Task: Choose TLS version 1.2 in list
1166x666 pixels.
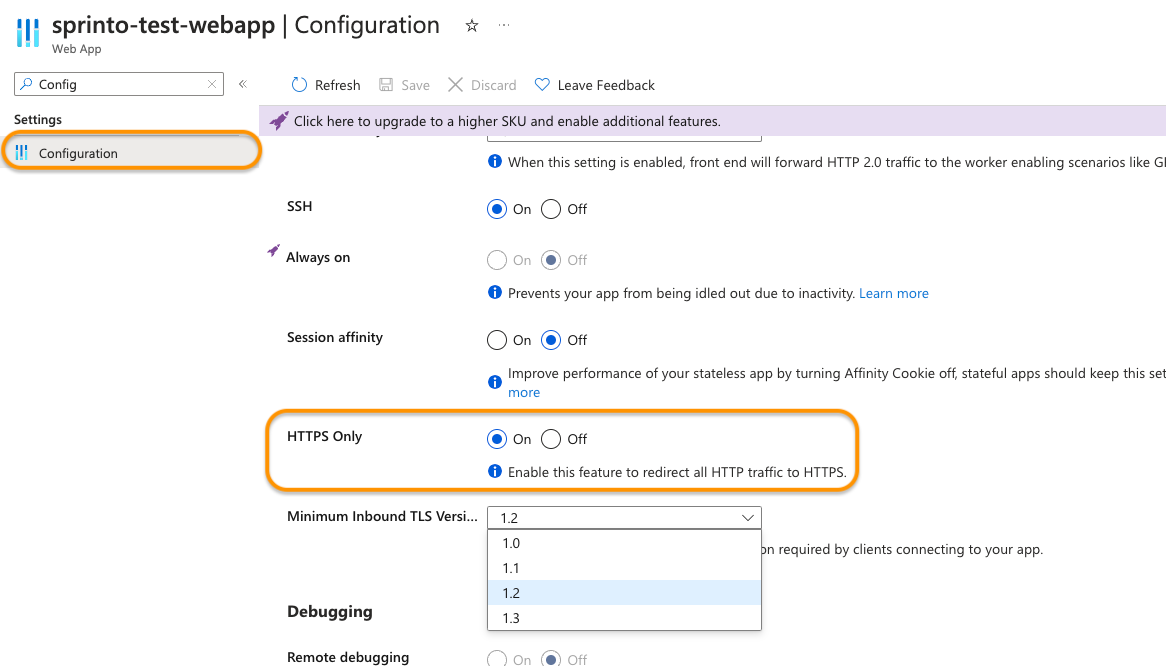Action: click(625, 593)
